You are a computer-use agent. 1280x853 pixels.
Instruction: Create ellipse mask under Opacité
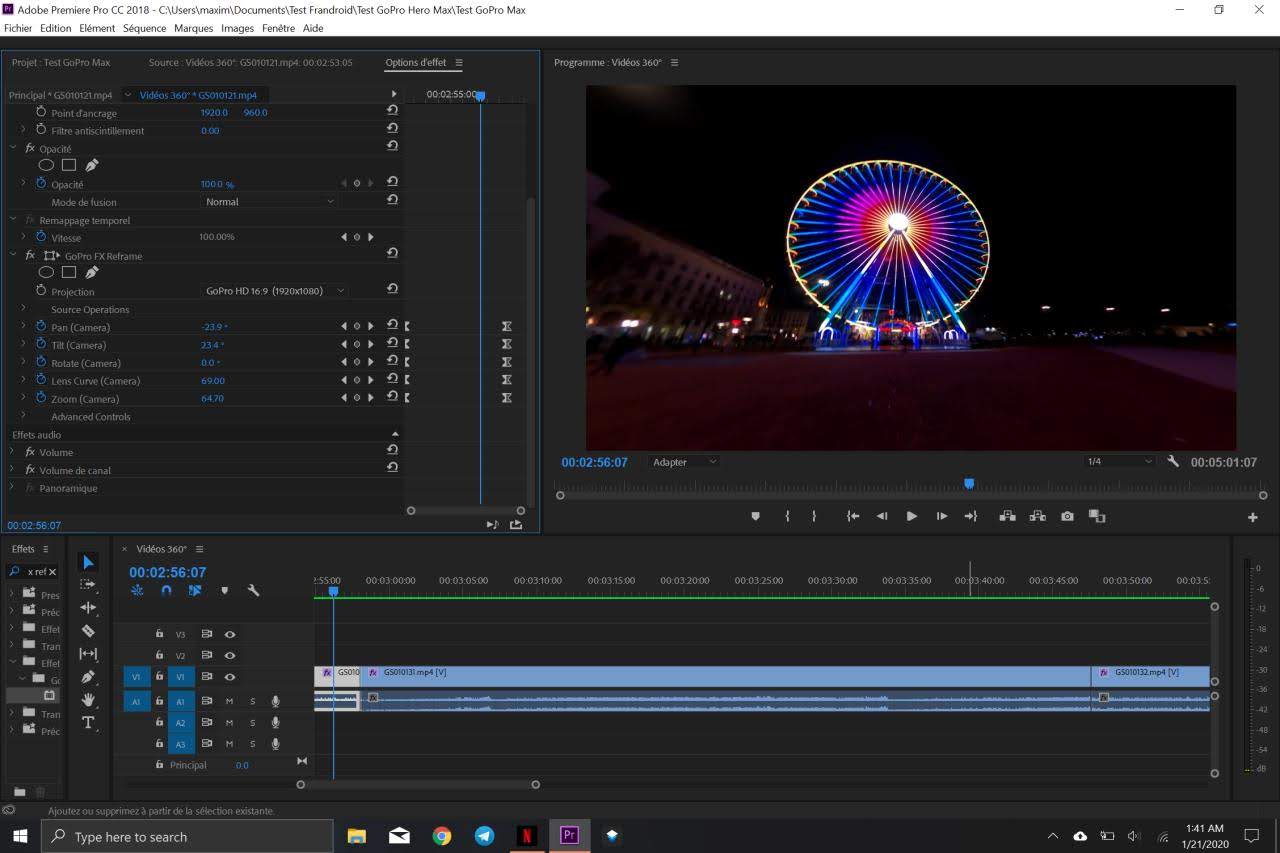46,165
